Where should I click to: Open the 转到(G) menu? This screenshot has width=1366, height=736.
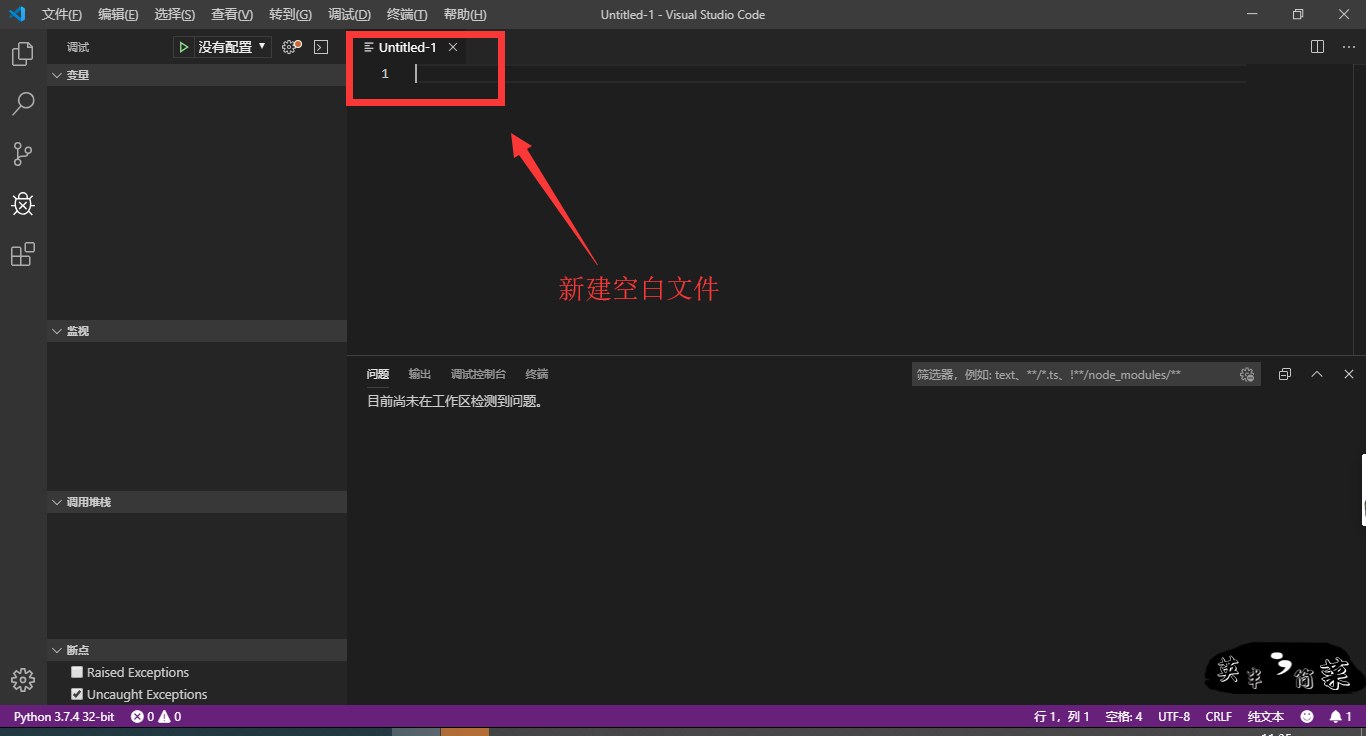pos(290,14)
